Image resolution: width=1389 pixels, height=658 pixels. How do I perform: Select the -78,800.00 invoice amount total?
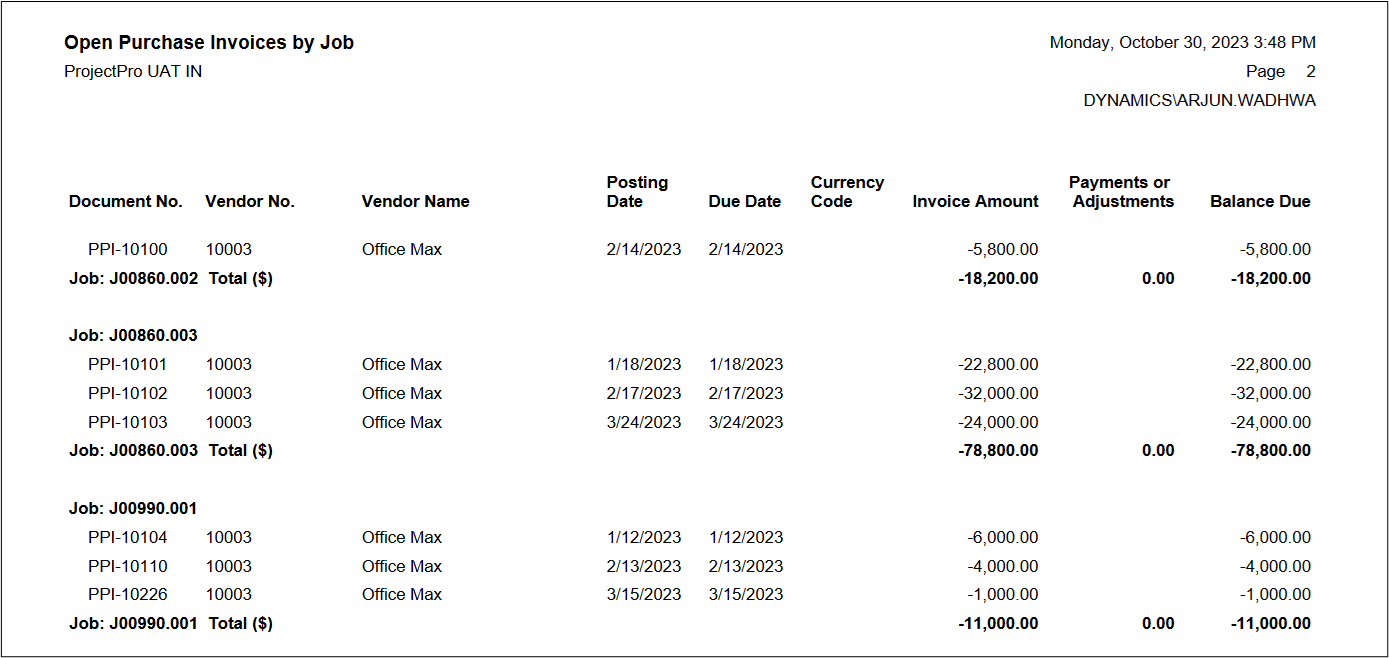coord(997,451)
